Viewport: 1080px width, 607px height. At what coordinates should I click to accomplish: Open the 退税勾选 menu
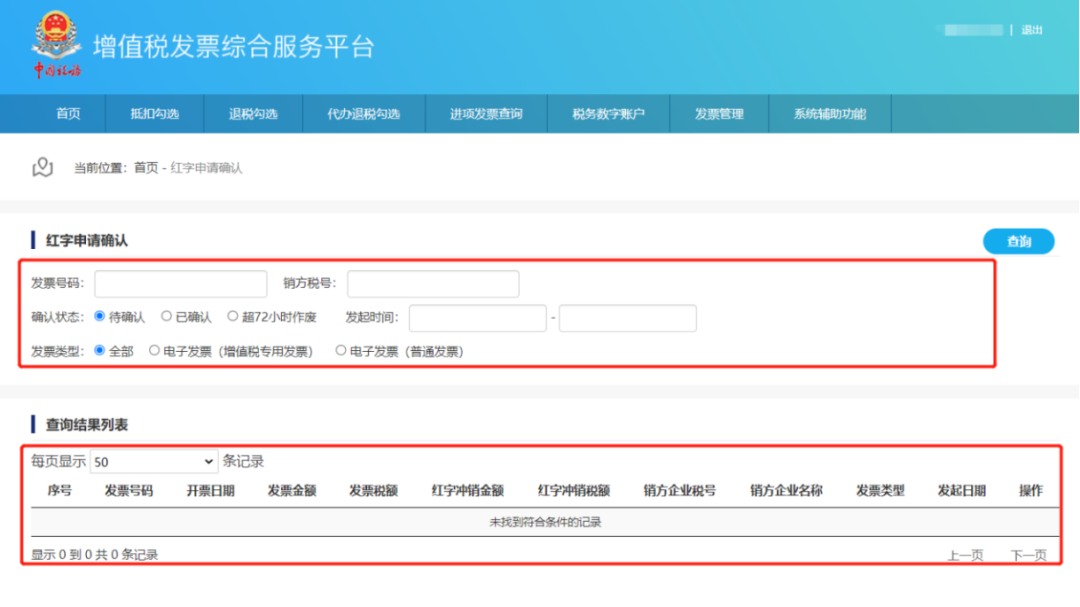(x=253, y=114)
